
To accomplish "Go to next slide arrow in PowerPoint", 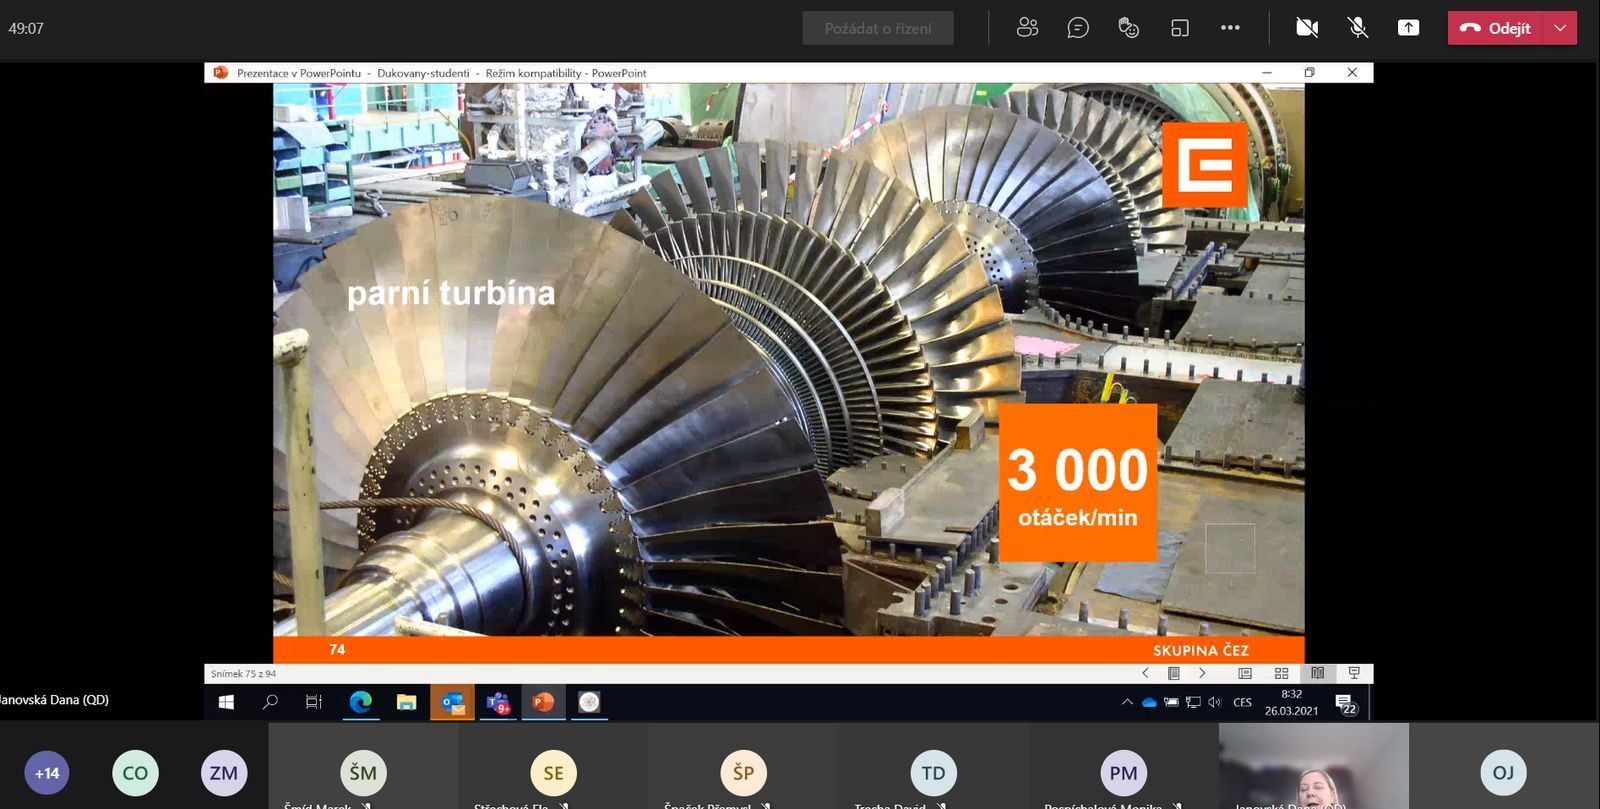I will pos(1202,674).
